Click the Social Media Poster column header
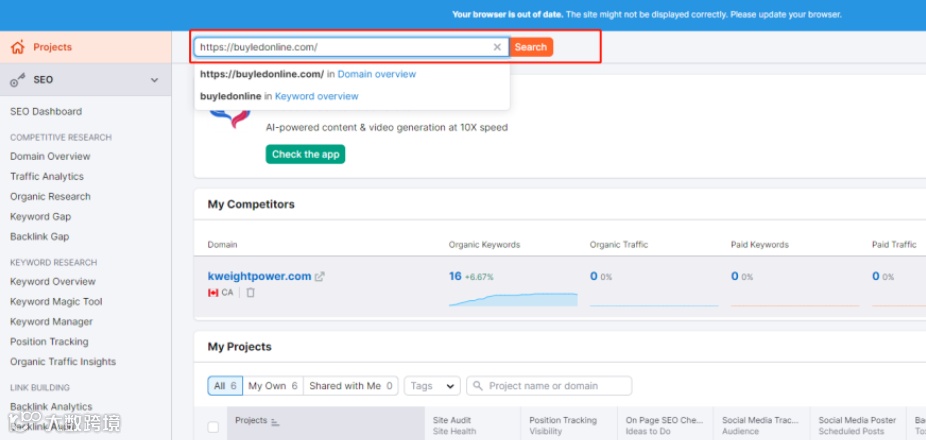This screenshot has width=926, height=440. [857, 426]
